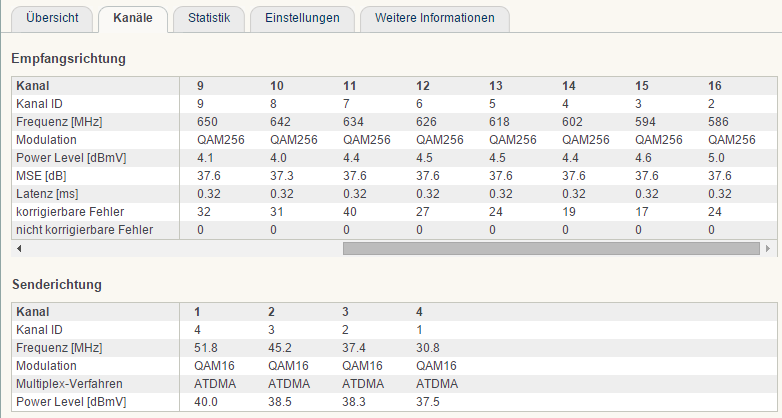Switch to the Übersicht tab
The width and height of the screenshot is (782, 418).
point(52,19)
